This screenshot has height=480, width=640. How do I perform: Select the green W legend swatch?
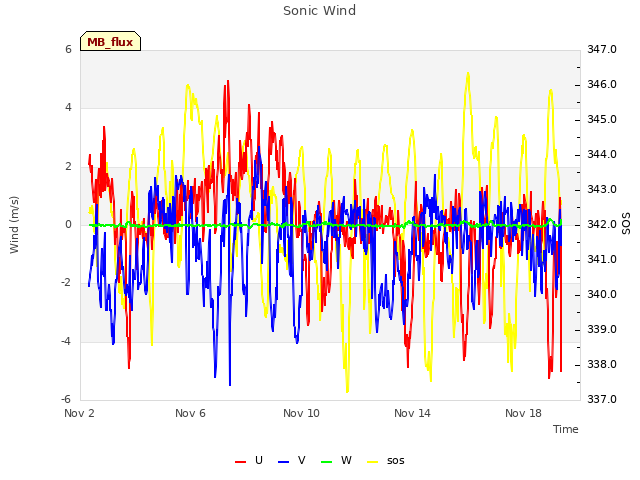click(x=327, y=461)
